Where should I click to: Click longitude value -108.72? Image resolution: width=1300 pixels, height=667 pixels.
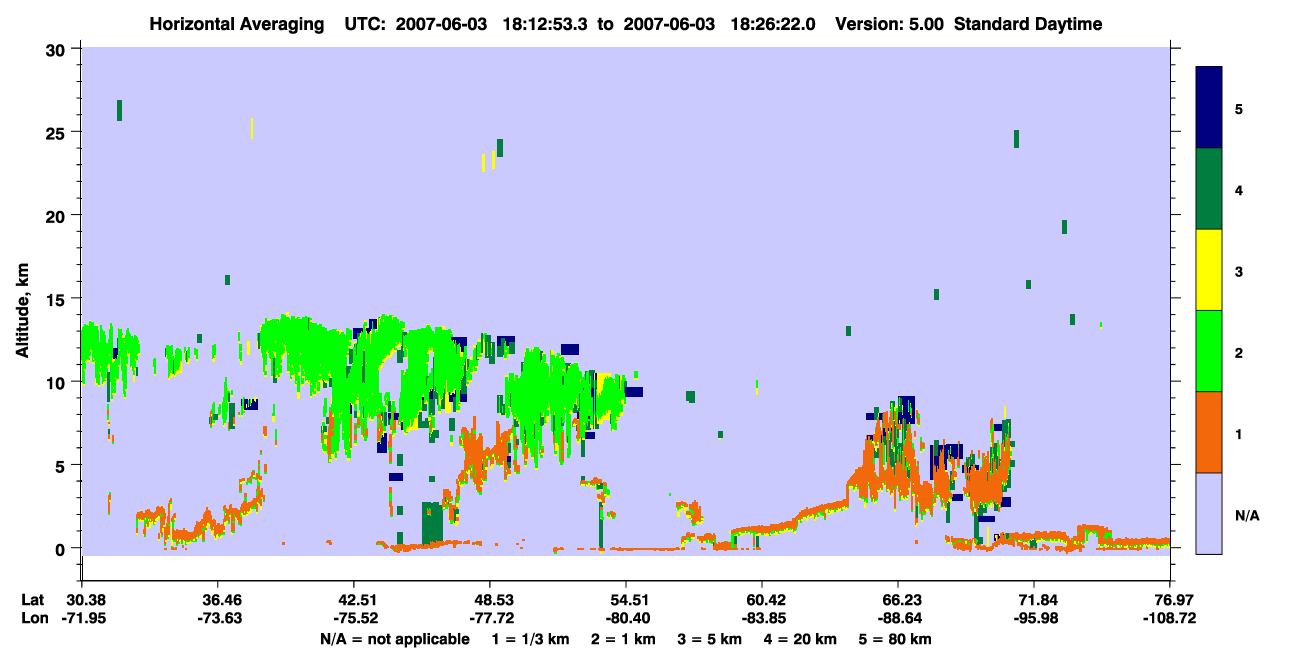(1170, 618)
